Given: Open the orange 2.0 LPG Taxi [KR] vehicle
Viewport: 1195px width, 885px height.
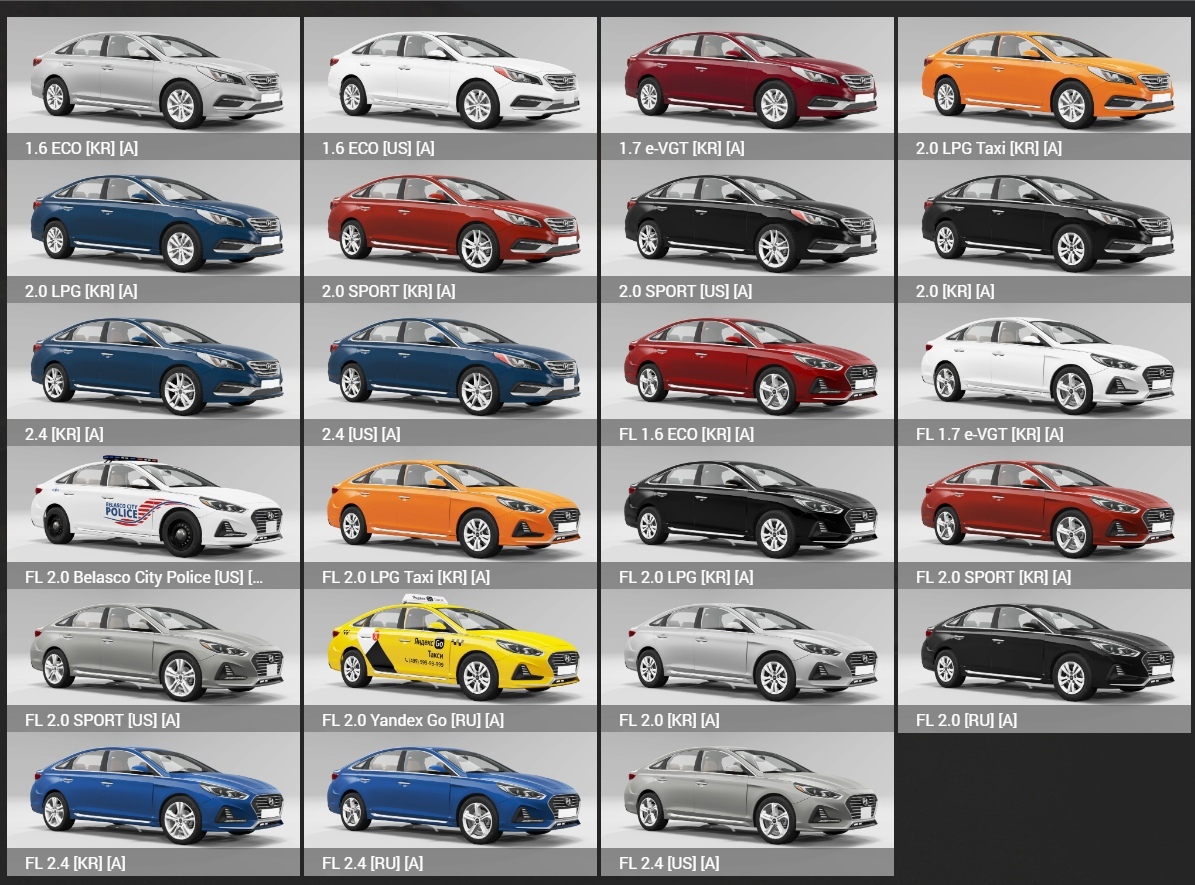Looking at the screenshot, I should click(1044, 78).
